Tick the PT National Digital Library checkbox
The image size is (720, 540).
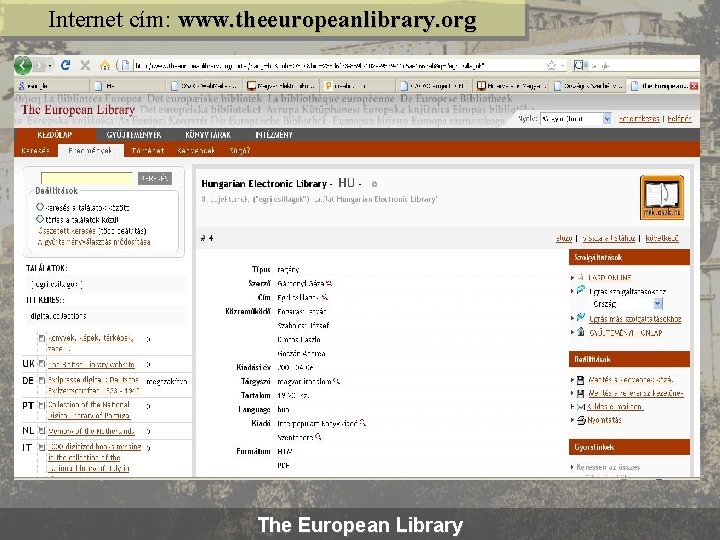pyautogui.click(x=42, y=405)
